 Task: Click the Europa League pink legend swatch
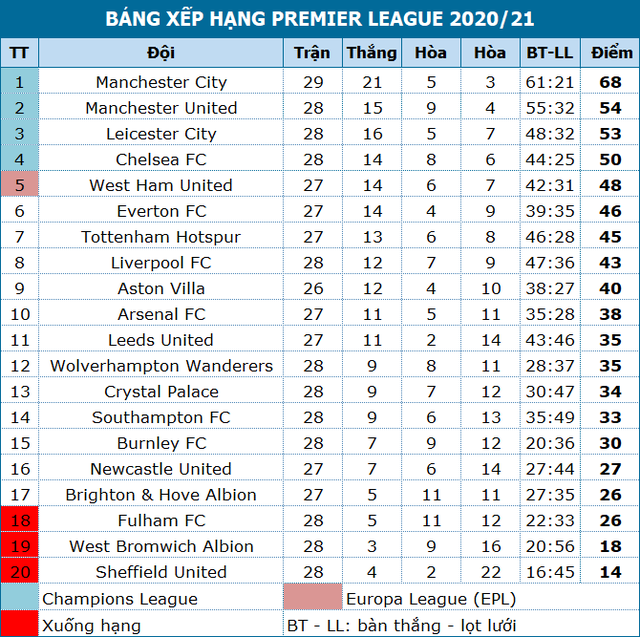pos(312,598)
